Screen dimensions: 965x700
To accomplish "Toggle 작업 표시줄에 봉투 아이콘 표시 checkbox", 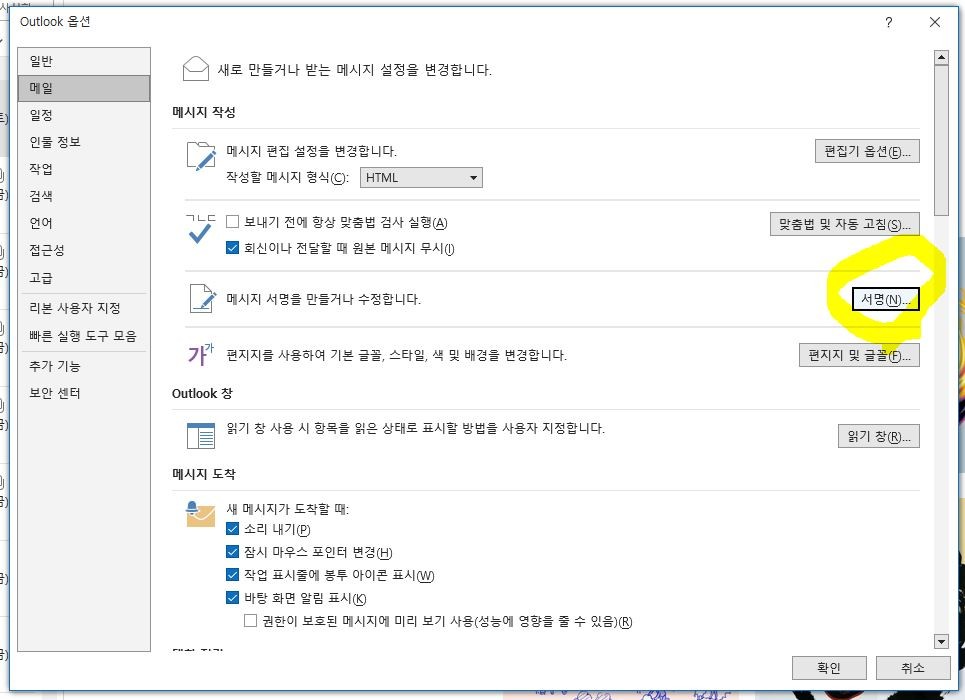I will pyautogui.click(x=233, y=574).
